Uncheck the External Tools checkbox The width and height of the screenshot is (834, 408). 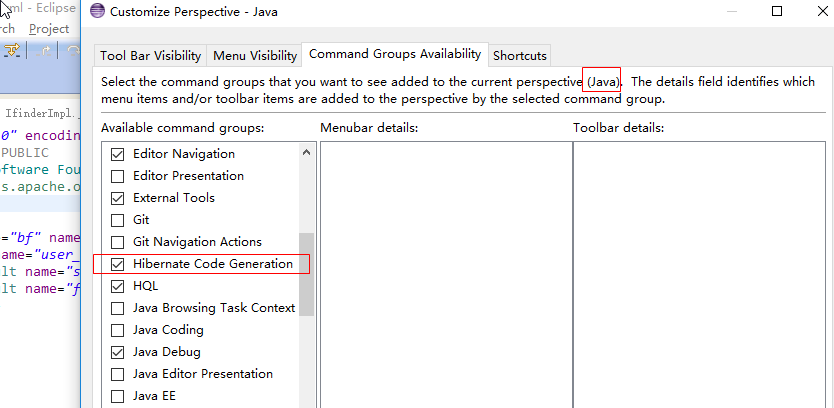pyautogui.click(x=117, y=199)
